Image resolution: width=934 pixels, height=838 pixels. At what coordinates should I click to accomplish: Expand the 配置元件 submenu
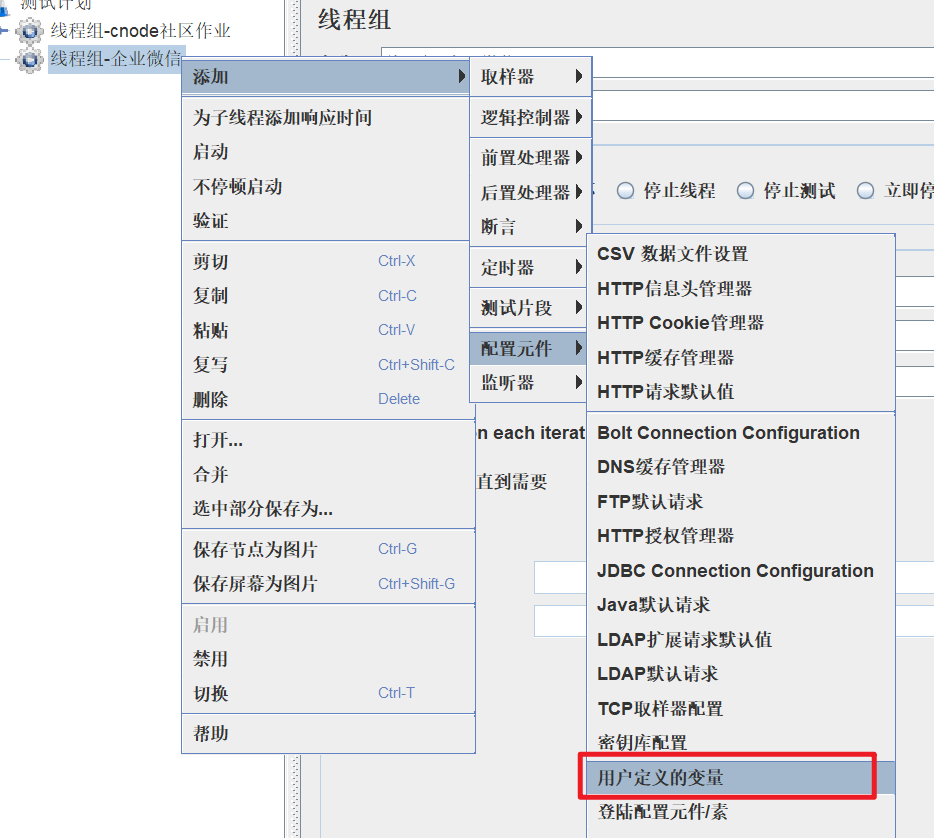pos(528,348)
